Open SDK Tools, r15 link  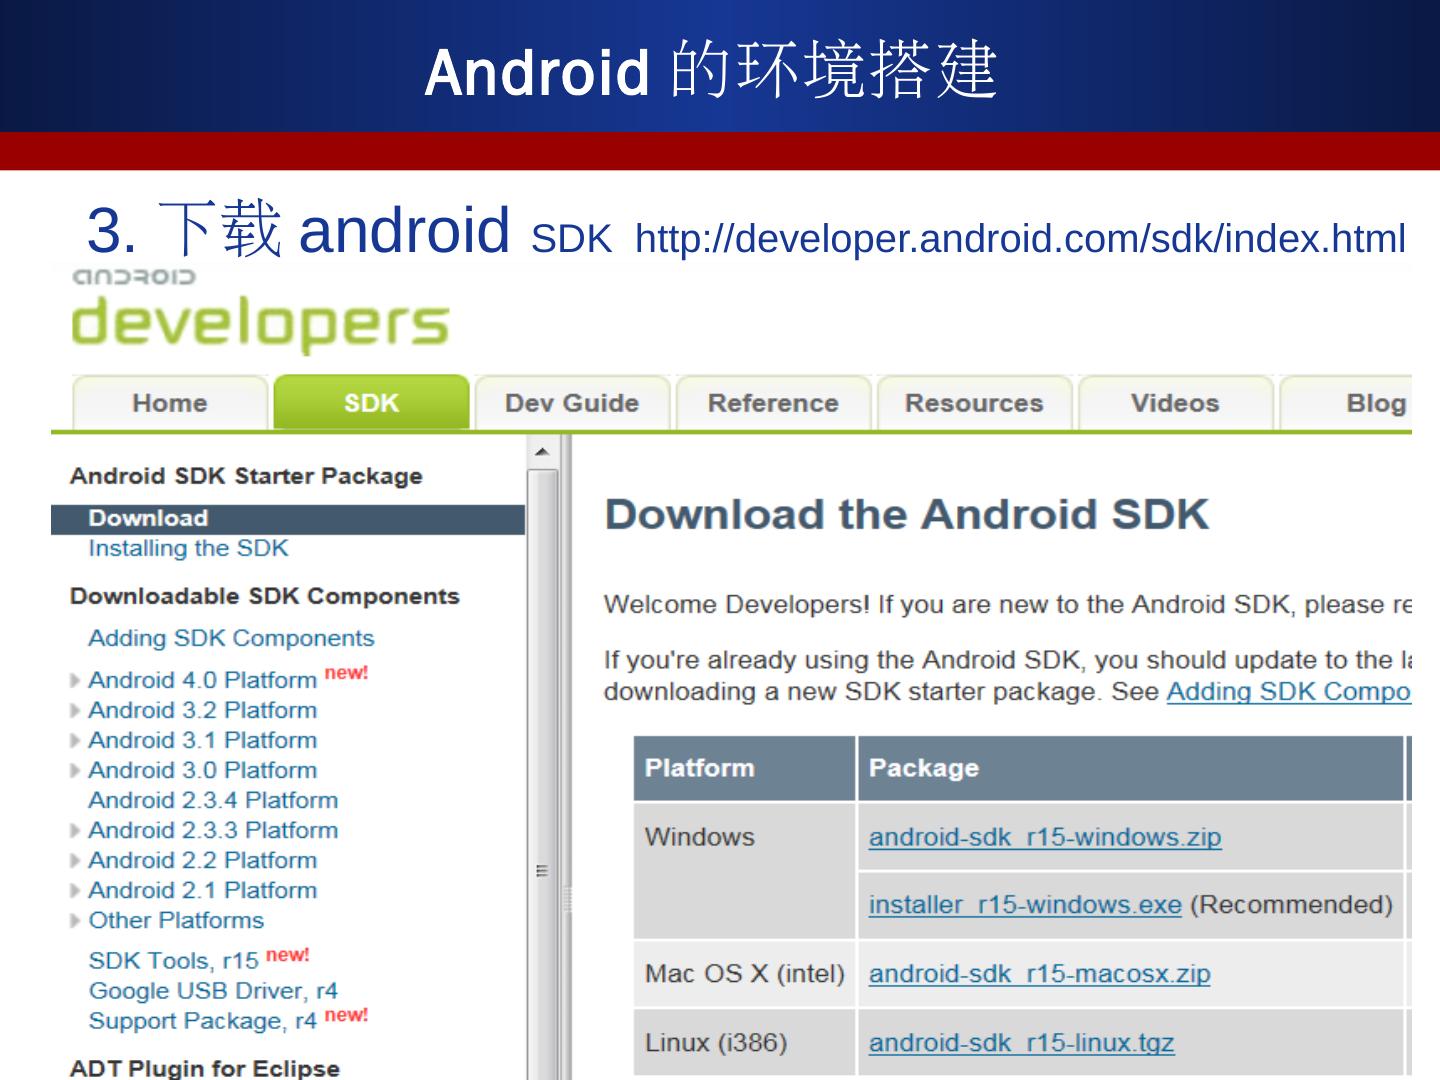[x=173, y=961]
